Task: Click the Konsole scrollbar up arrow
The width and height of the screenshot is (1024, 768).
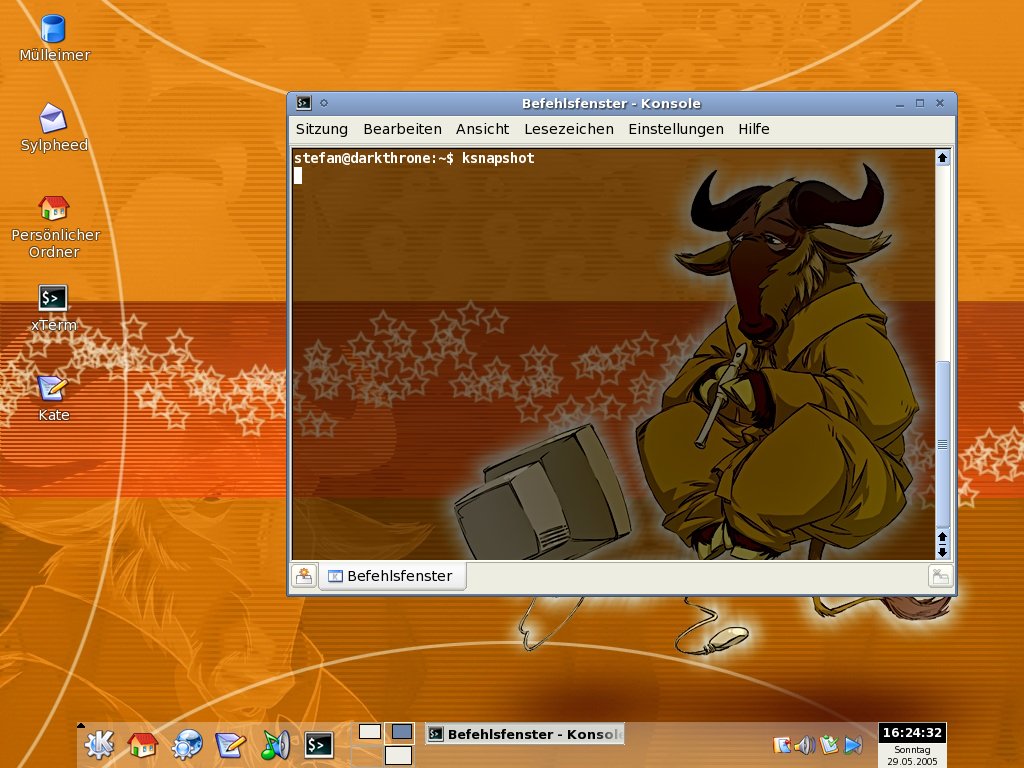Action: [942, 157]
